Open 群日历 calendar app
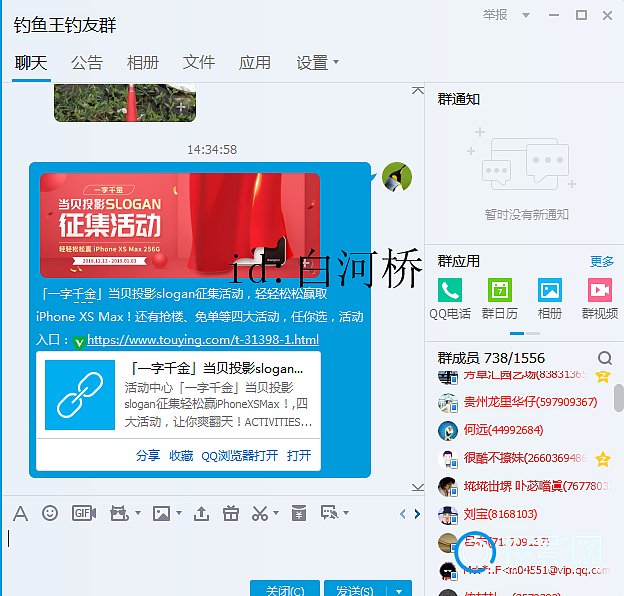 [500, 299]
